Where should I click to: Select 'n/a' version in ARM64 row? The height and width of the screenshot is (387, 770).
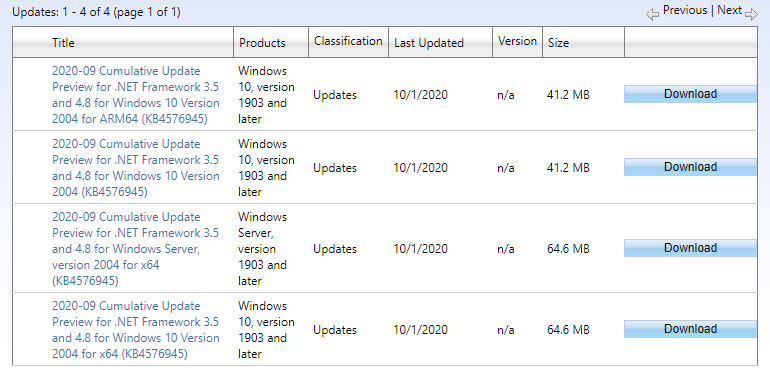click(x=505, y=95)
